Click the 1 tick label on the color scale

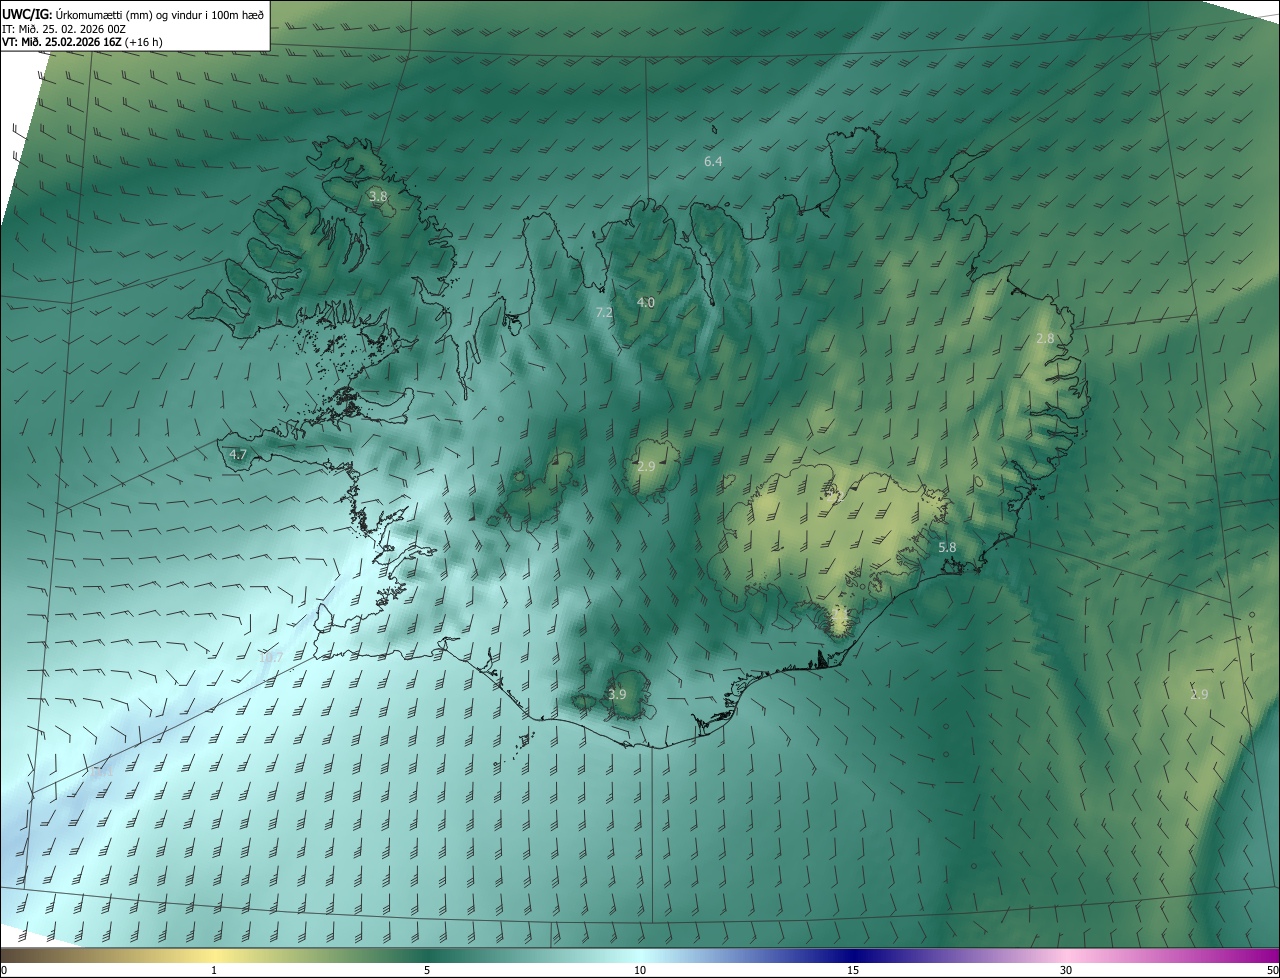(x=214, y=970)
